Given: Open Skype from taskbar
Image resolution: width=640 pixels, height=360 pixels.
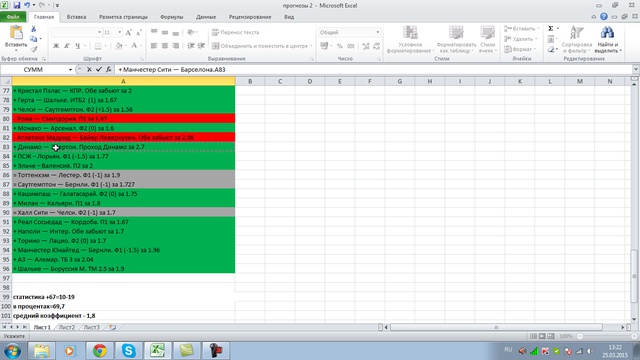Looking at the screenshot, I should 129,351.
